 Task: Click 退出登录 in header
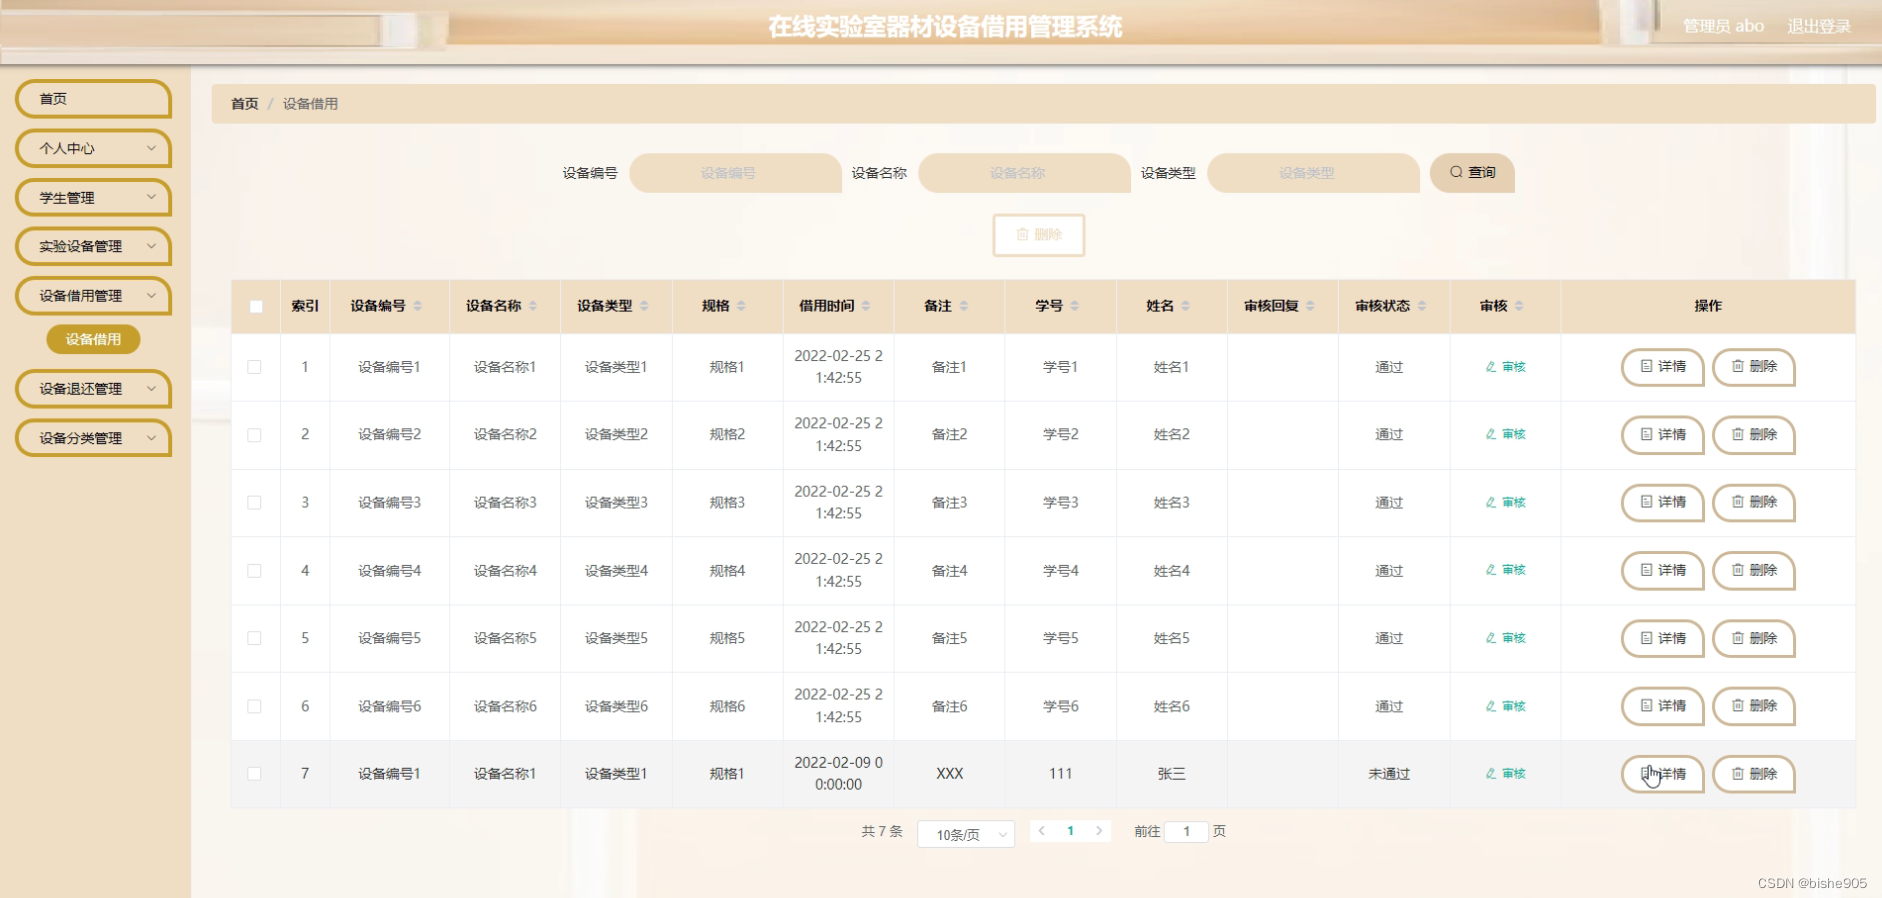click(x=1819, y=26)
